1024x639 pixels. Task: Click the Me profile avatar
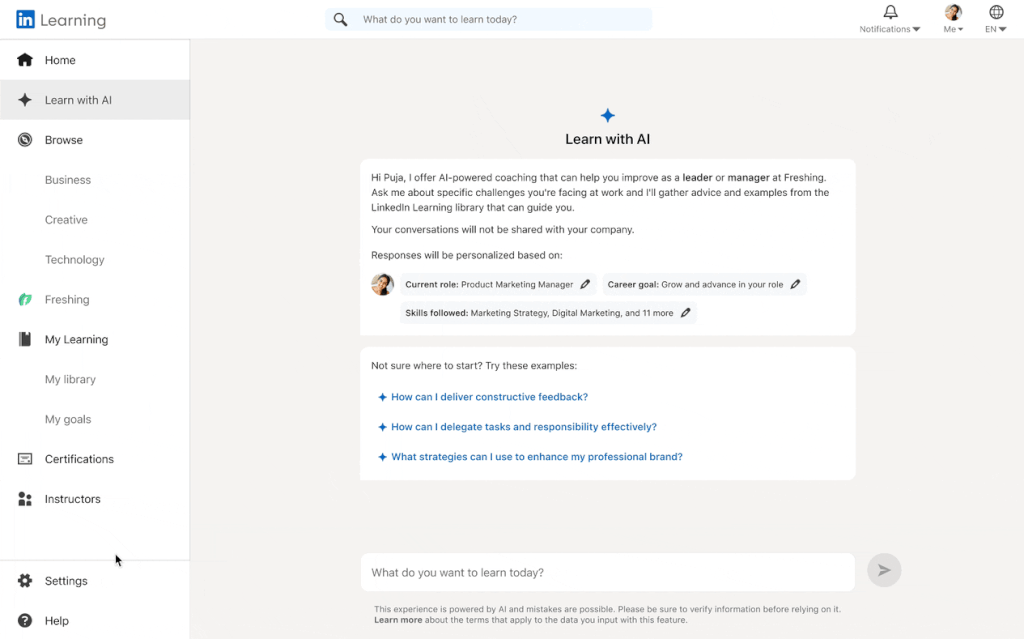(953, 12)
